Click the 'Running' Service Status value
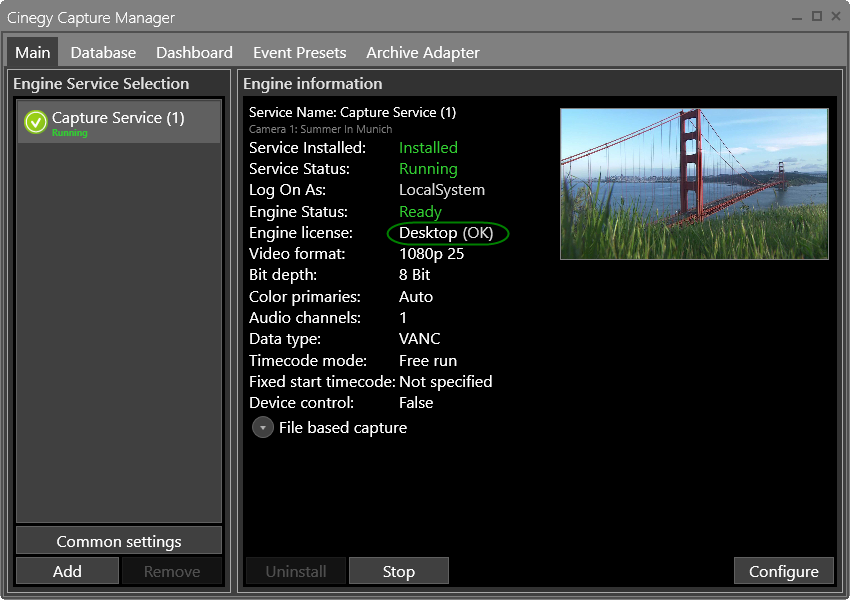 428,169
